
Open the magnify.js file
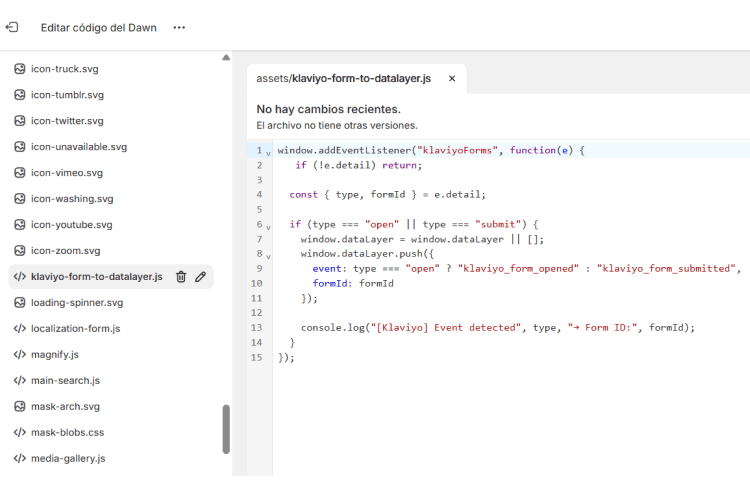click(x=55, y=355)
